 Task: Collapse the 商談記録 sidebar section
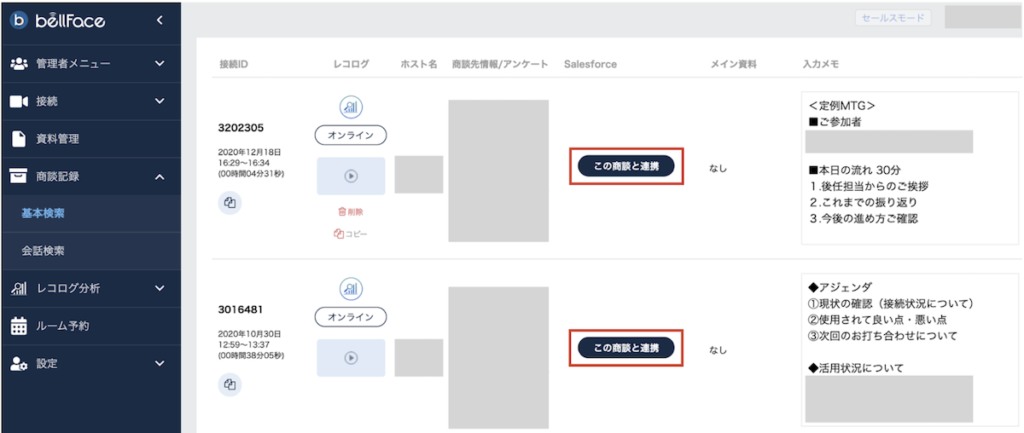pos(159,176)
